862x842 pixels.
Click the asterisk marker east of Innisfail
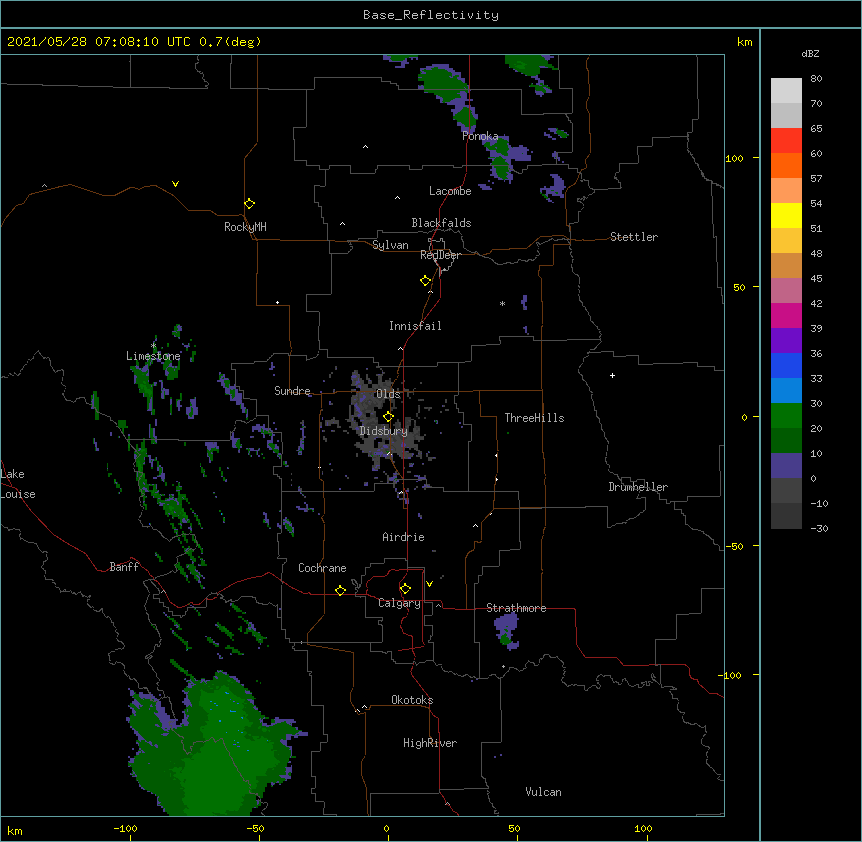[502, 303]
